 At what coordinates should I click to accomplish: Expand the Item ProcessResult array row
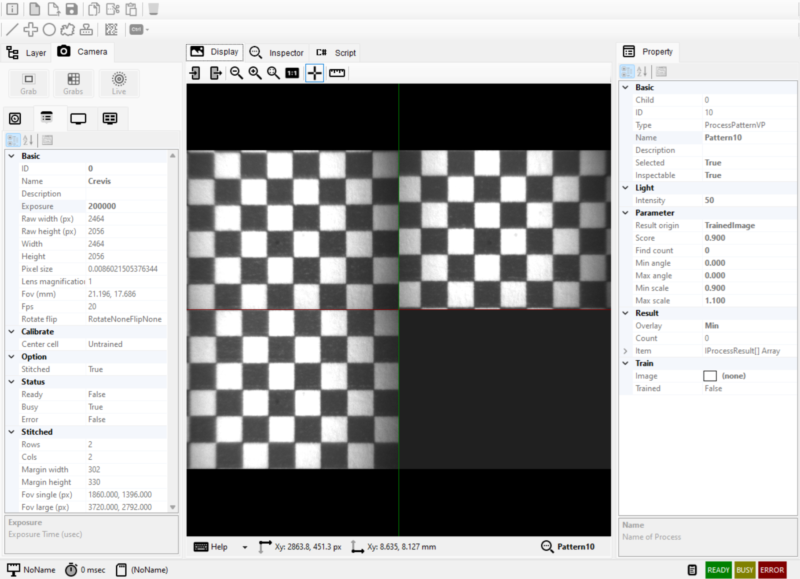[x=625, y=351]
